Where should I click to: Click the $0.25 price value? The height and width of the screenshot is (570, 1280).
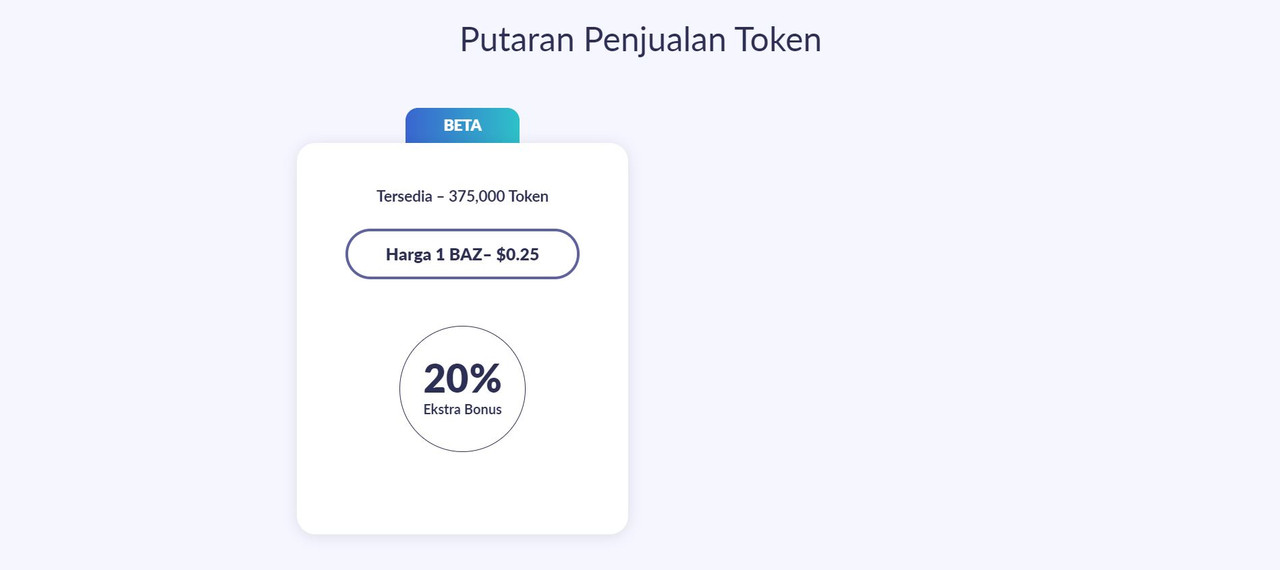pyautogui.click(x=517, y=254)
